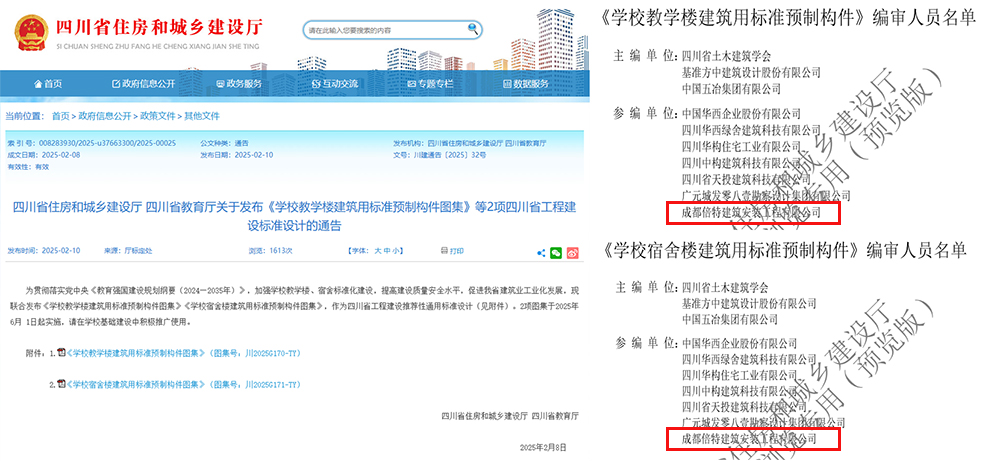This screenshot has width=1000, height=461.
Task: Click 四川省土木建筑学会 in teaching-building list
Action: coord(726,55)
